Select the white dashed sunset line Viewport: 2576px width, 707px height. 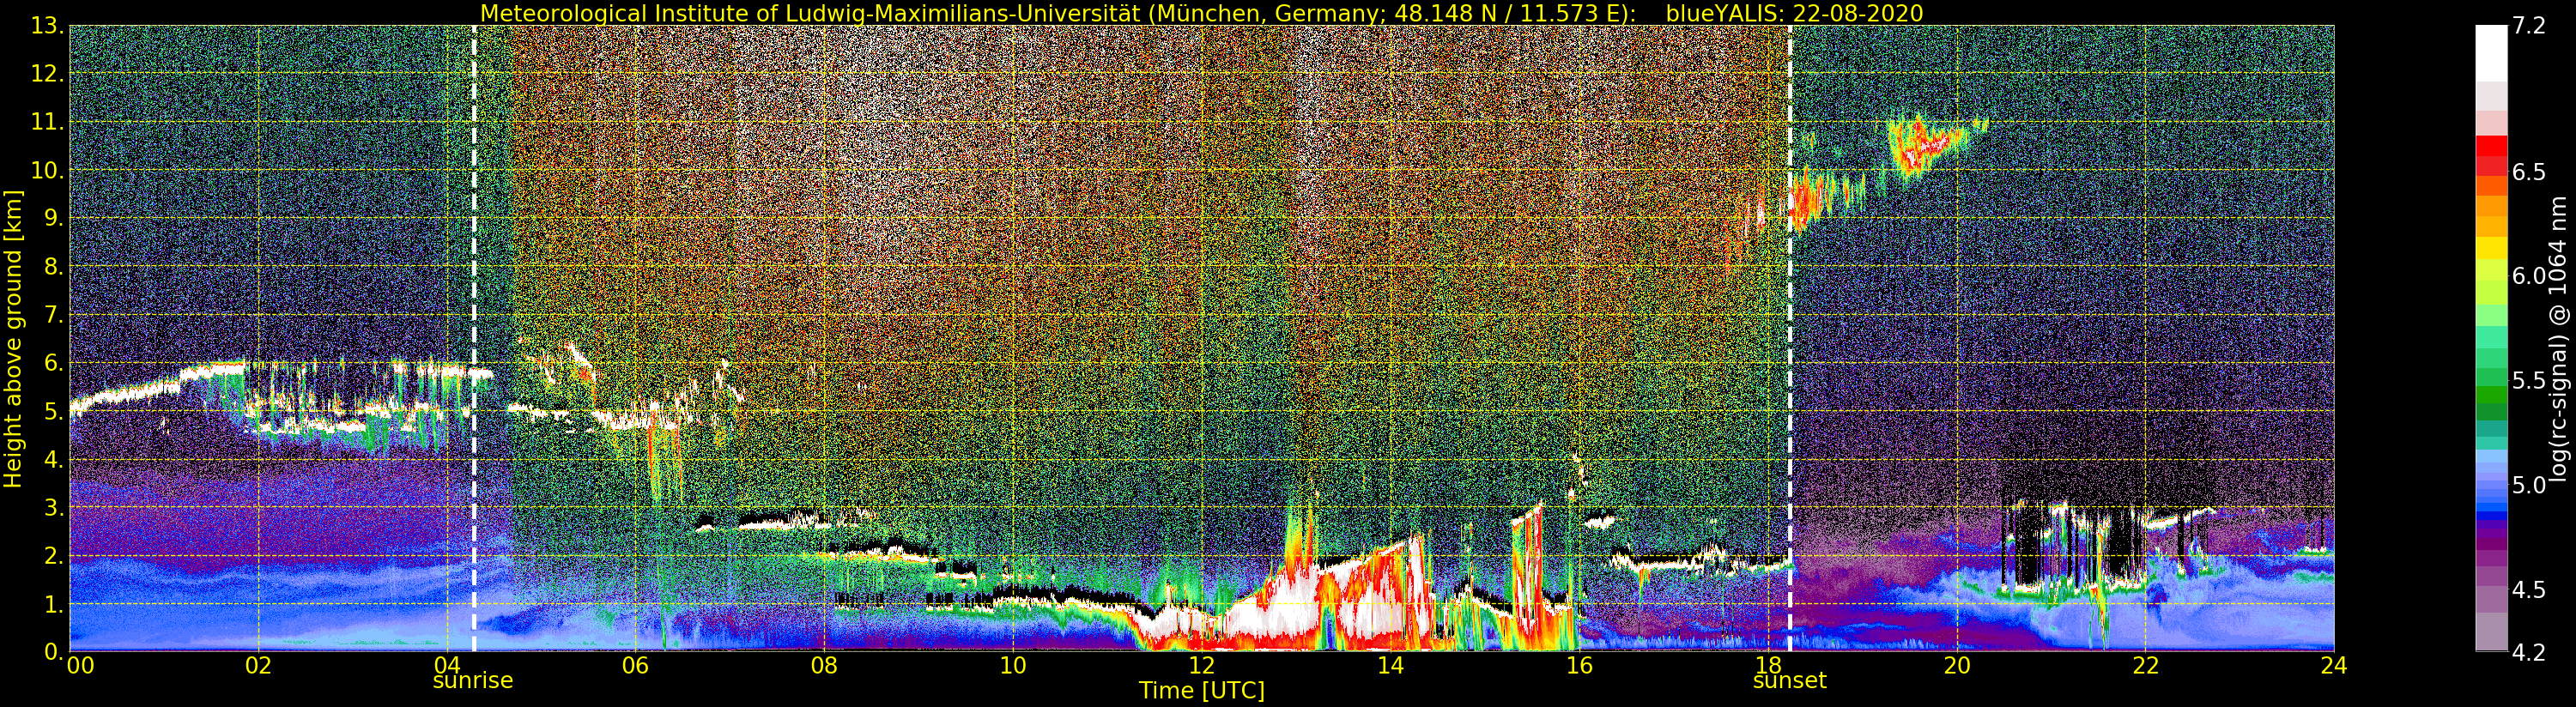click(1789, 300)
